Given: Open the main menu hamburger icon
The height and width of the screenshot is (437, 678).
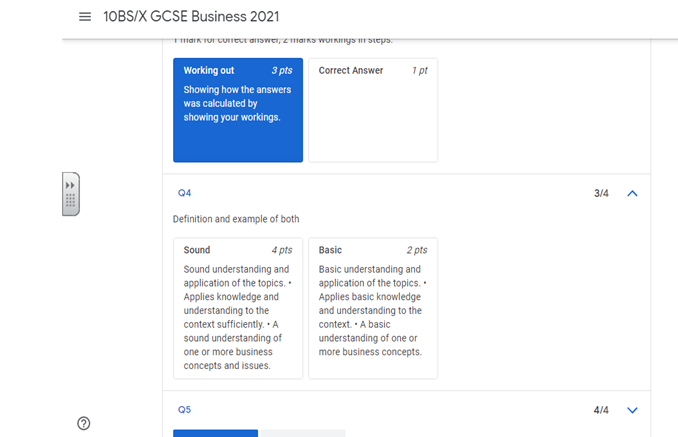Looking at the screenshot, I should pyautogui.click(x=84, y=17).
